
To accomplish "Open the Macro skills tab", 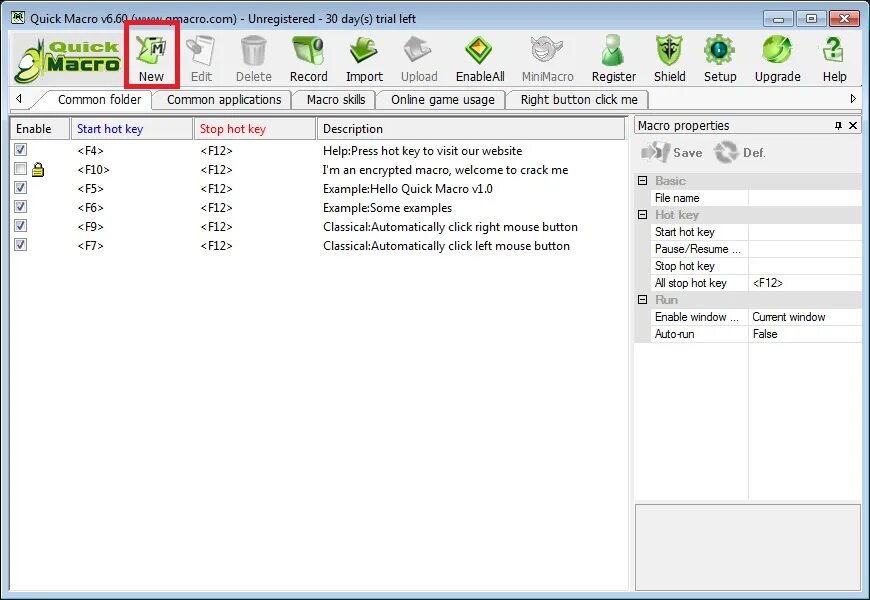I will tap(336, 100).
